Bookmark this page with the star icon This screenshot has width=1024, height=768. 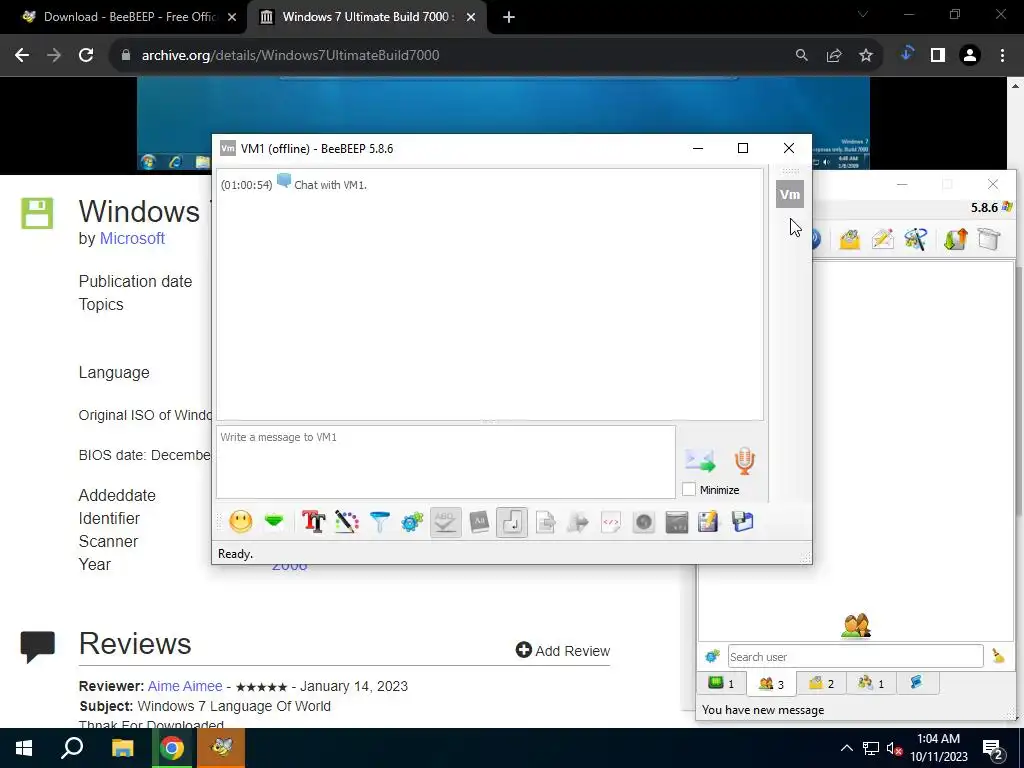click(866, 56)
